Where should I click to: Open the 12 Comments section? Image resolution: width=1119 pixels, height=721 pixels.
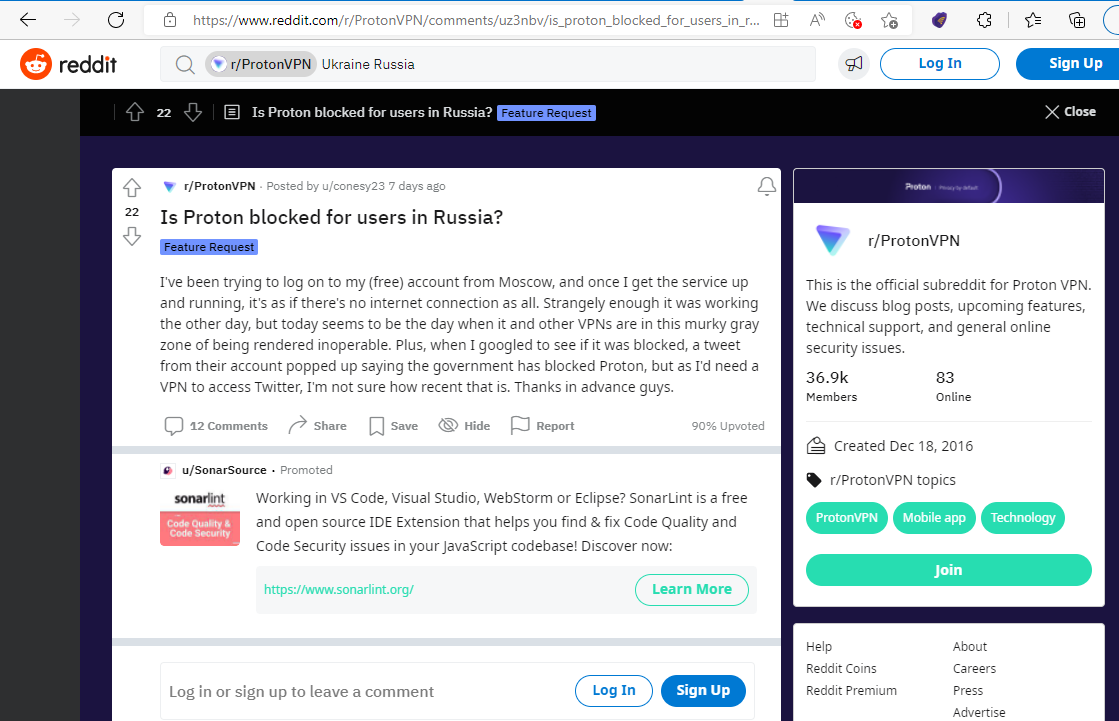(x=216, y=426)
